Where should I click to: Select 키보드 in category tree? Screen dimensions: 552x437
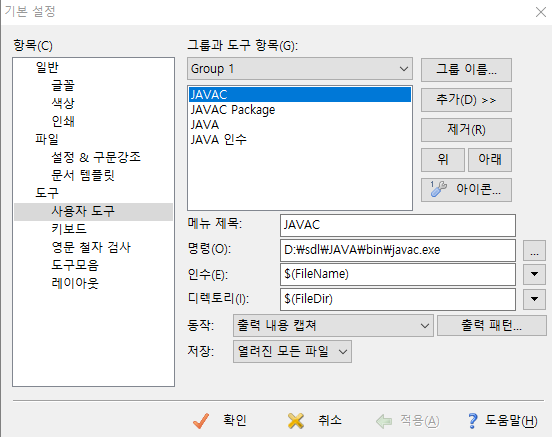coord(69,229)
